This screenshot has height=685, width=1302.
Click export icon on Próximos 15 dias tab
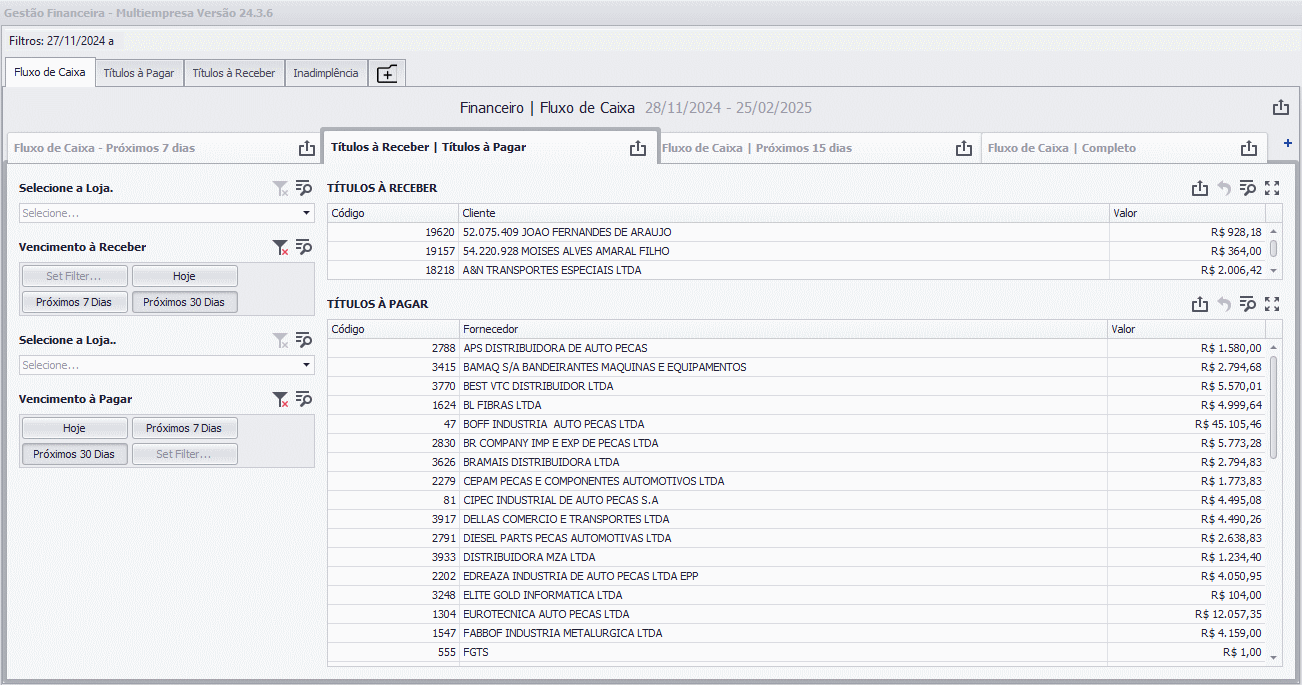point(963,148)
